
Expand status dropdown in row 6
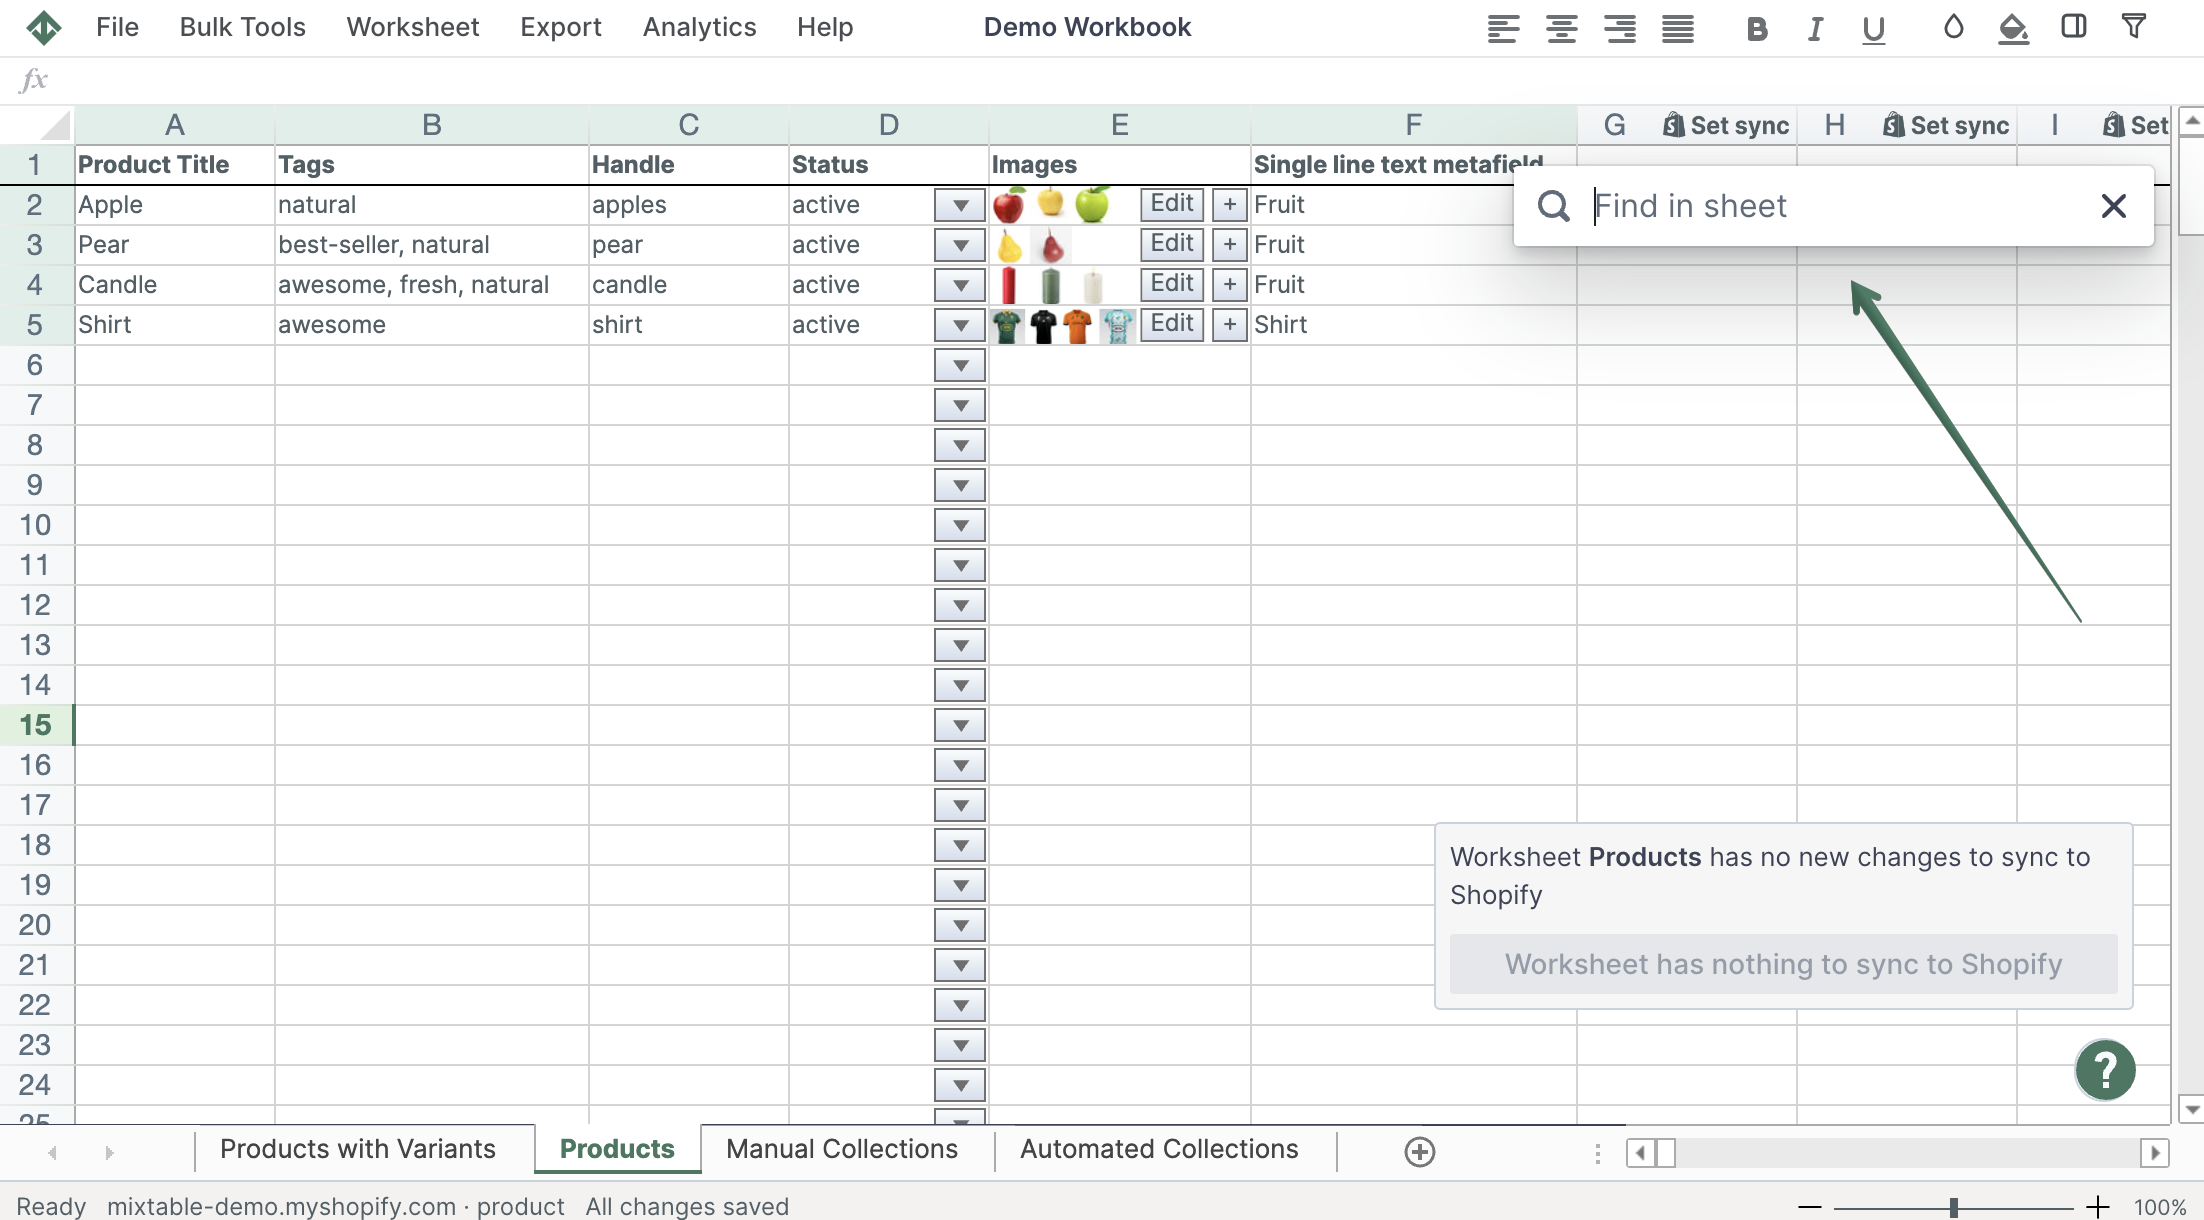click(959, 366)
